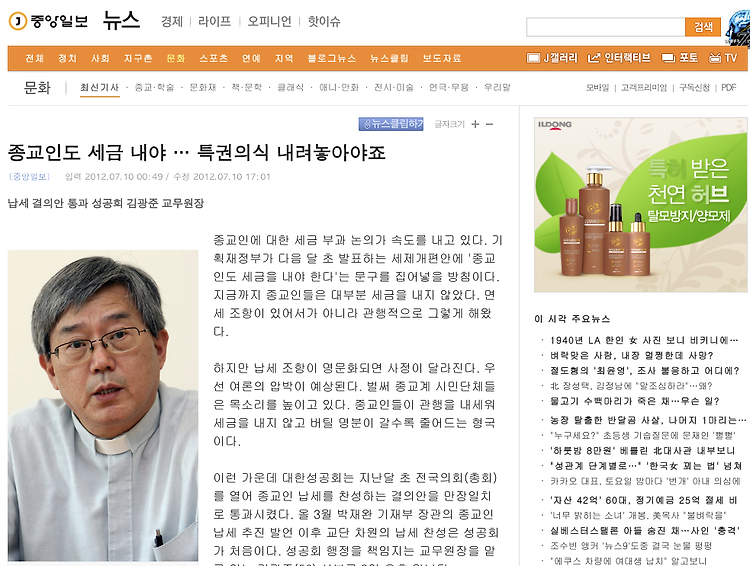The image size is (750, 566).
Task: Select 연예 in orange navigation bar
Action: [x=251, y=58]
